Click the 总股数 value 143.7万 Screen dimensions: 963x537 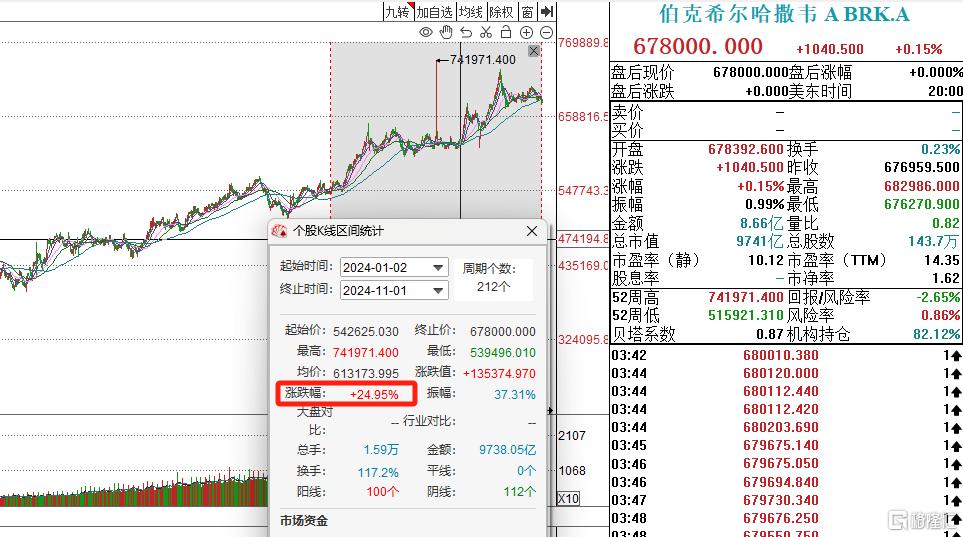934,241
